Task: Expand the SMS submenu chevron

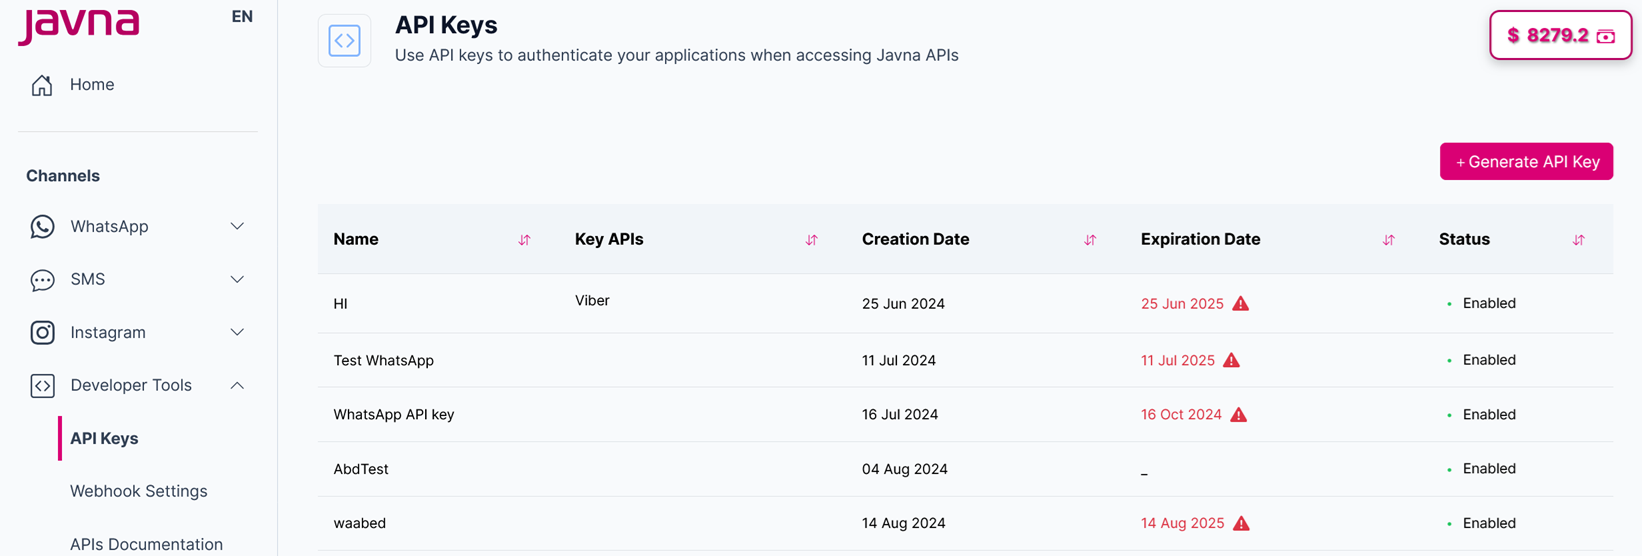Action: [x=237, y=280]
